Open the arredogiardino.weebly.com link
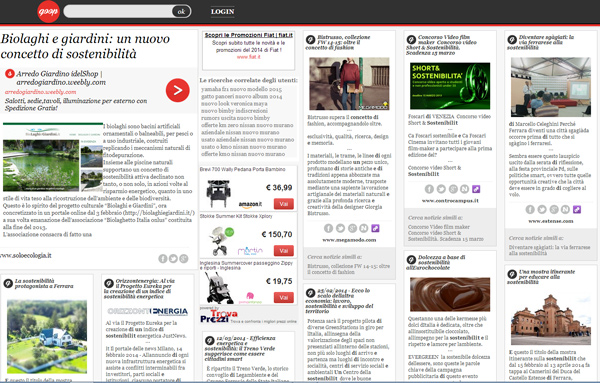This screenshot has width=600, height=383. tap(41, 92)
